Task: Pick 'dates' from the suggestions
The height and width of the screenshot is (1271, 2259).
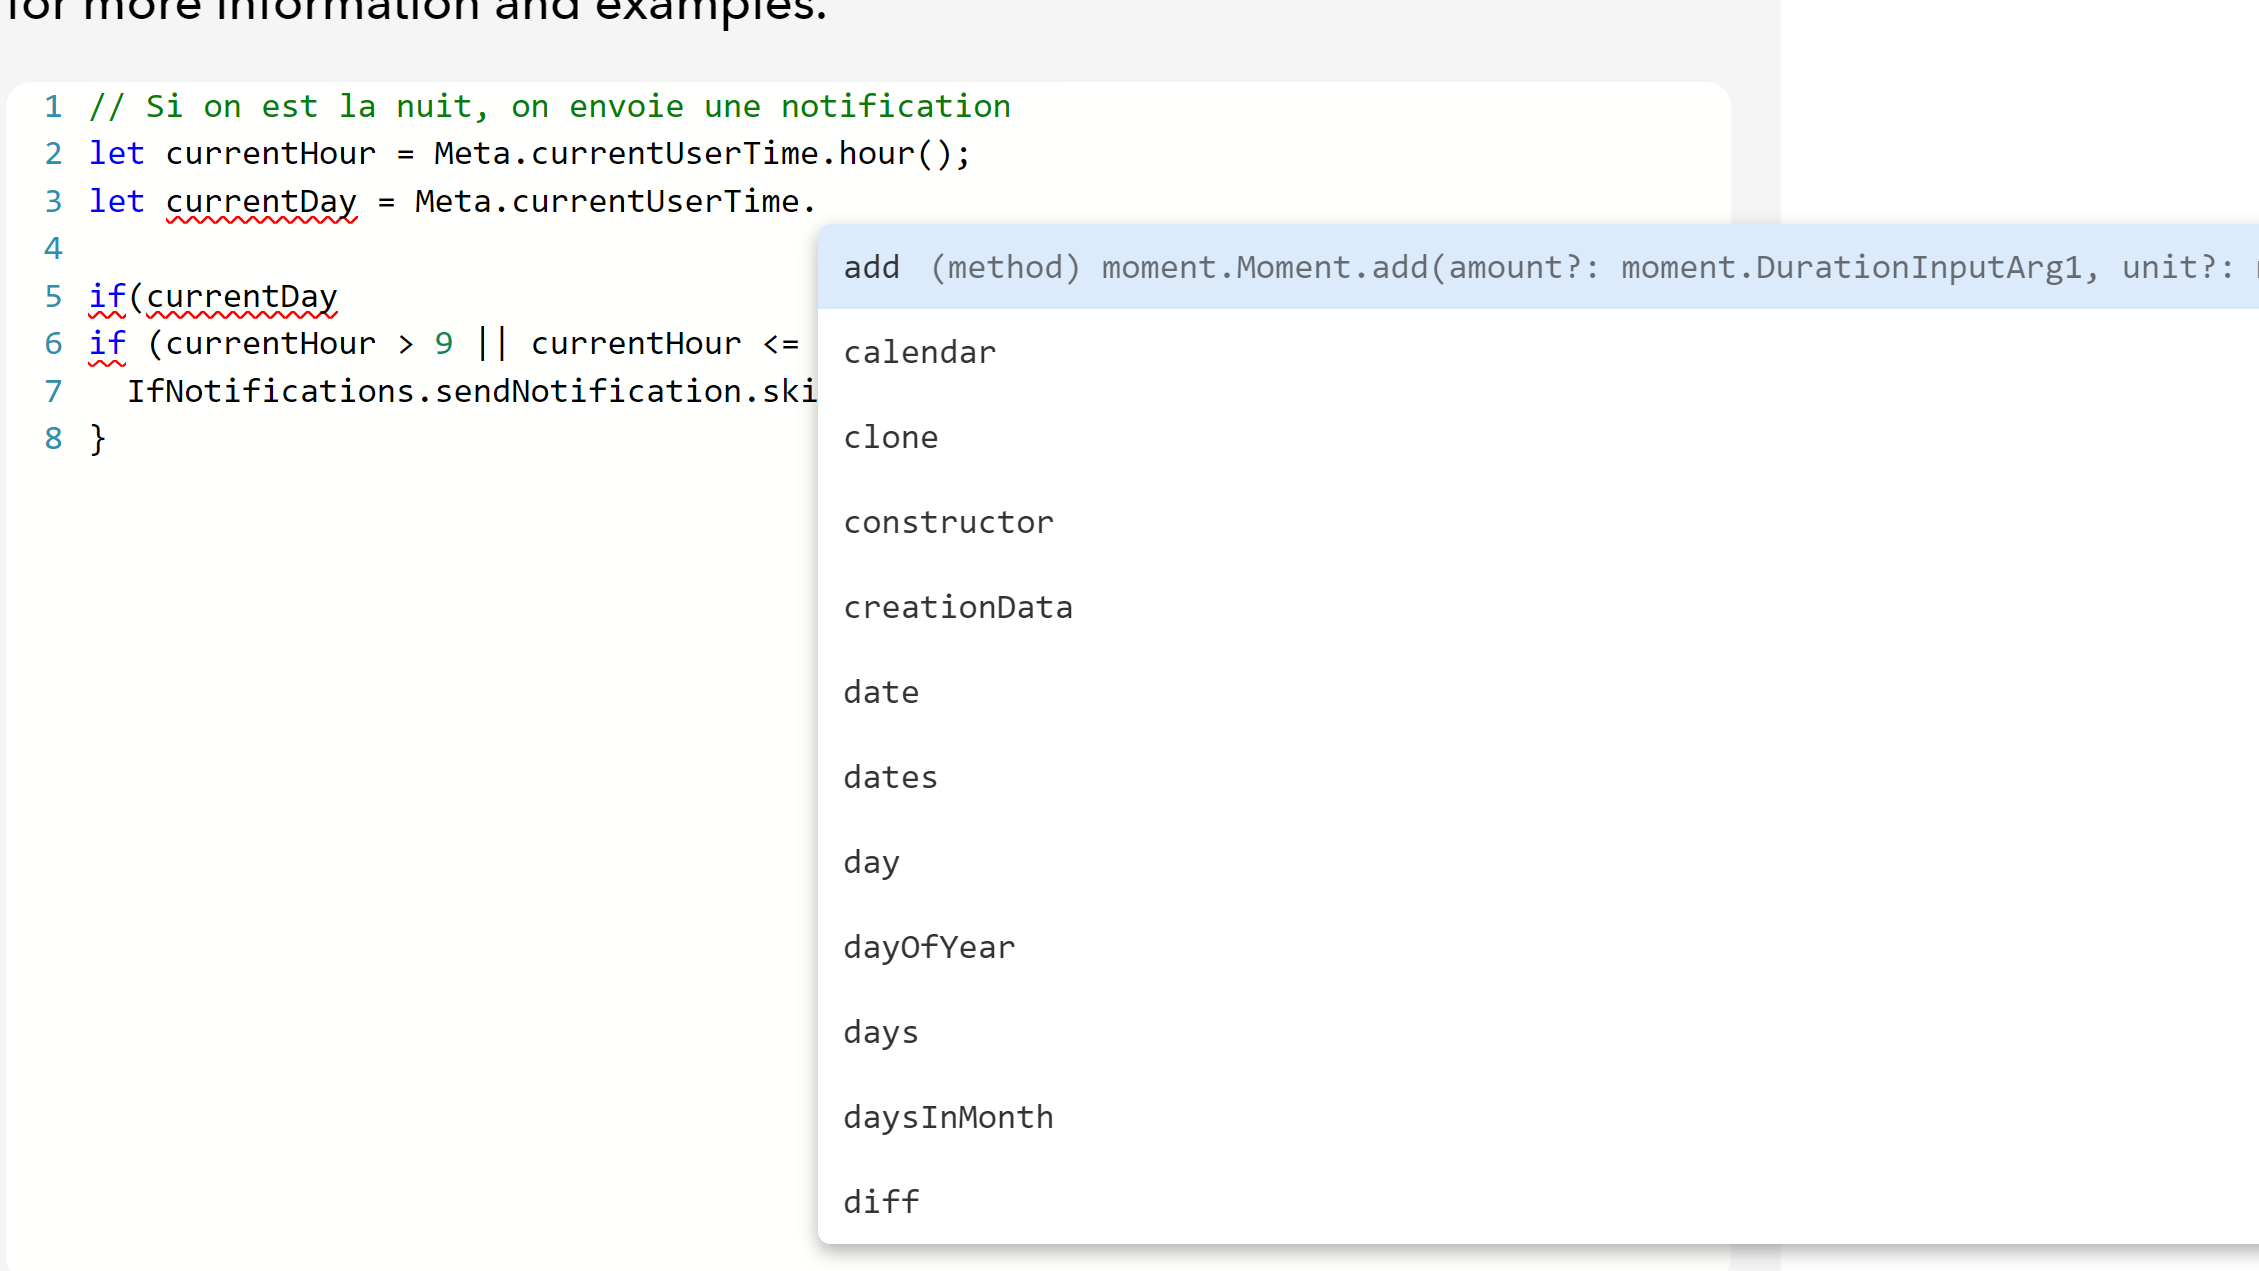Action: 890,777
